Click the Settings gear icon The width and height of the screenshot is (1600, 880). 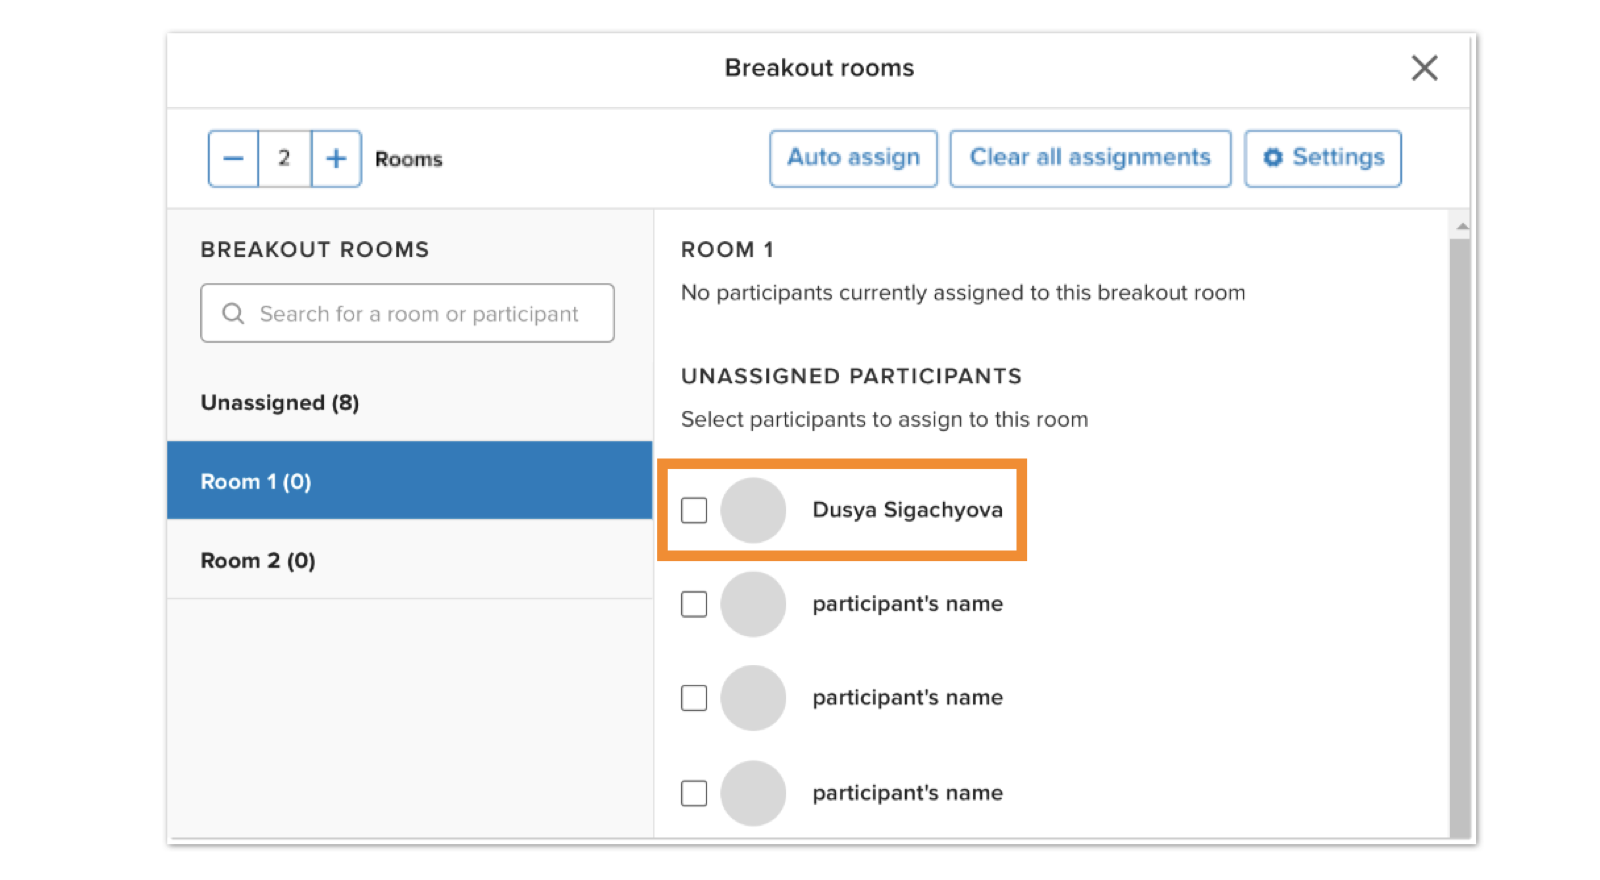tap(1272, 158)
